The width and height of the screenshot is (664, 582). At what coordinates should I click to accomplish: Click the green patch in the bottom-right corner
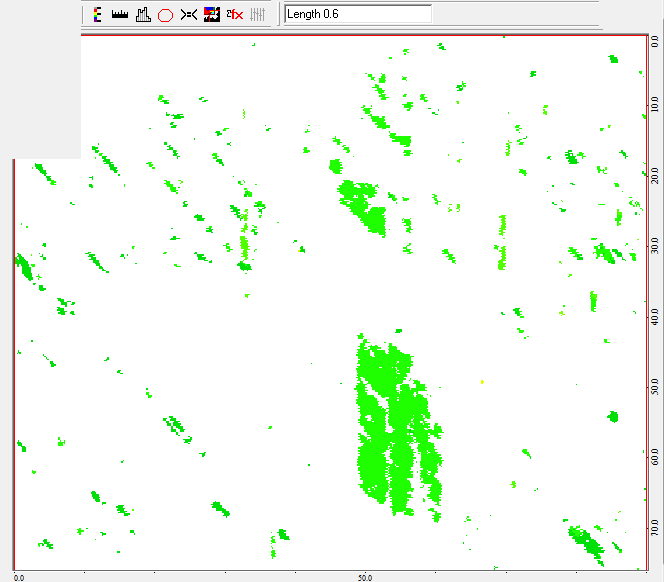point(584,540)
